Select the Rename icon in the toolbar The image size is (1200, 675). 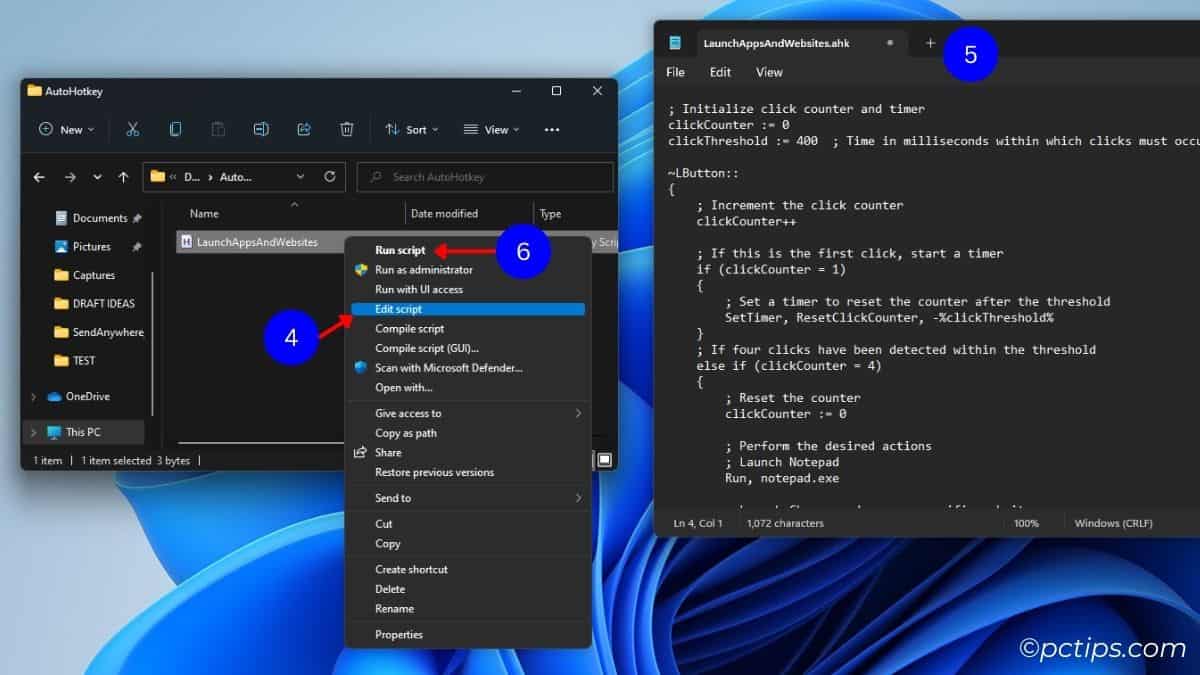pos(261,130)
